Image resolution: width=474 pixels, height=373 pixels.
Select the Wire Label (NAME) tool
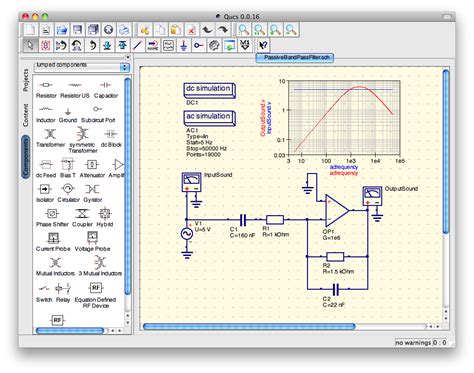[153, 45]
